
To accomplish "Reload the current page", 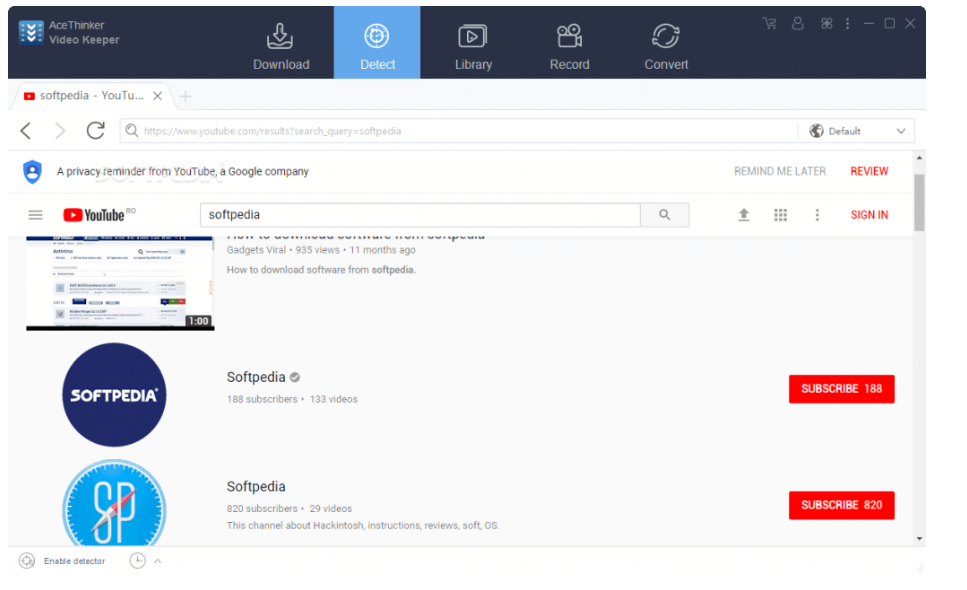I will click(x=95, y=131).
